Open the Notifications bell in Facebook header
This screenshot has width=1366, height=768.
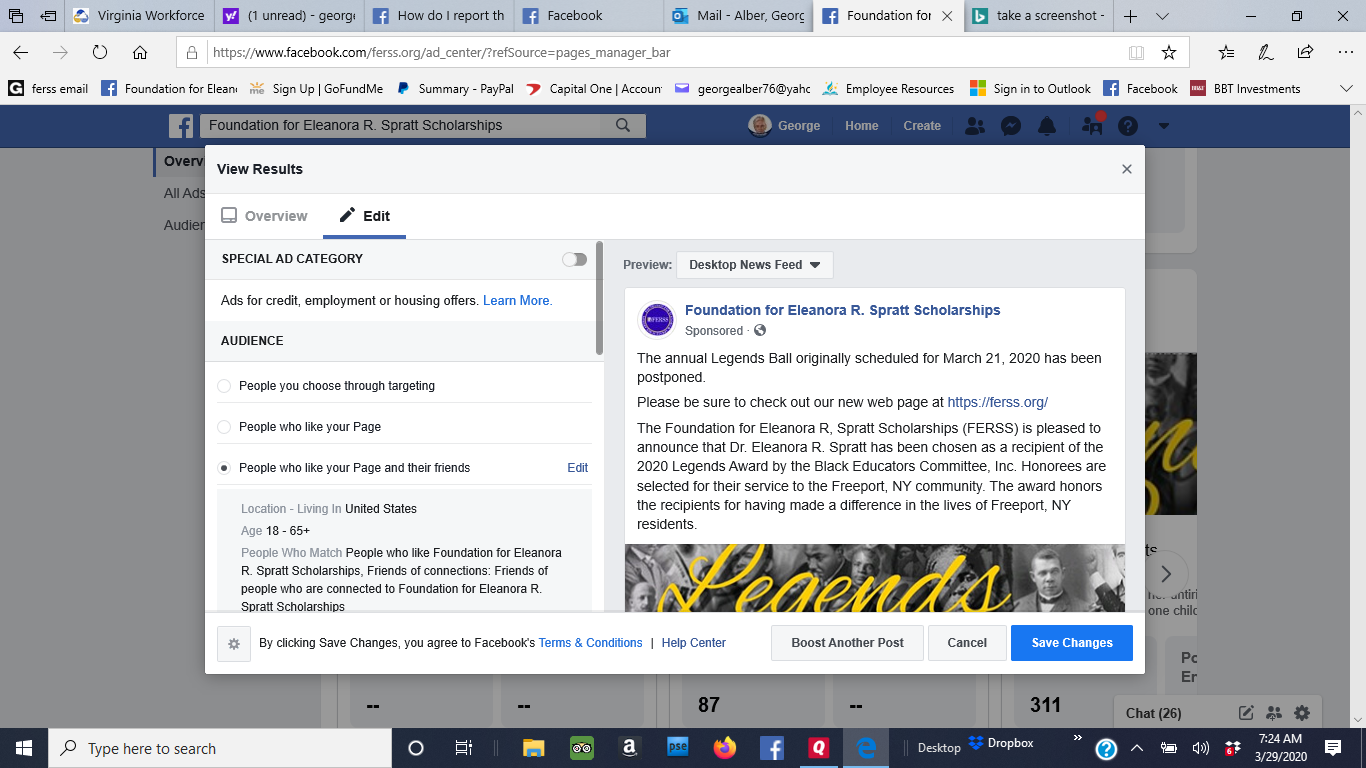(1047, 126)
